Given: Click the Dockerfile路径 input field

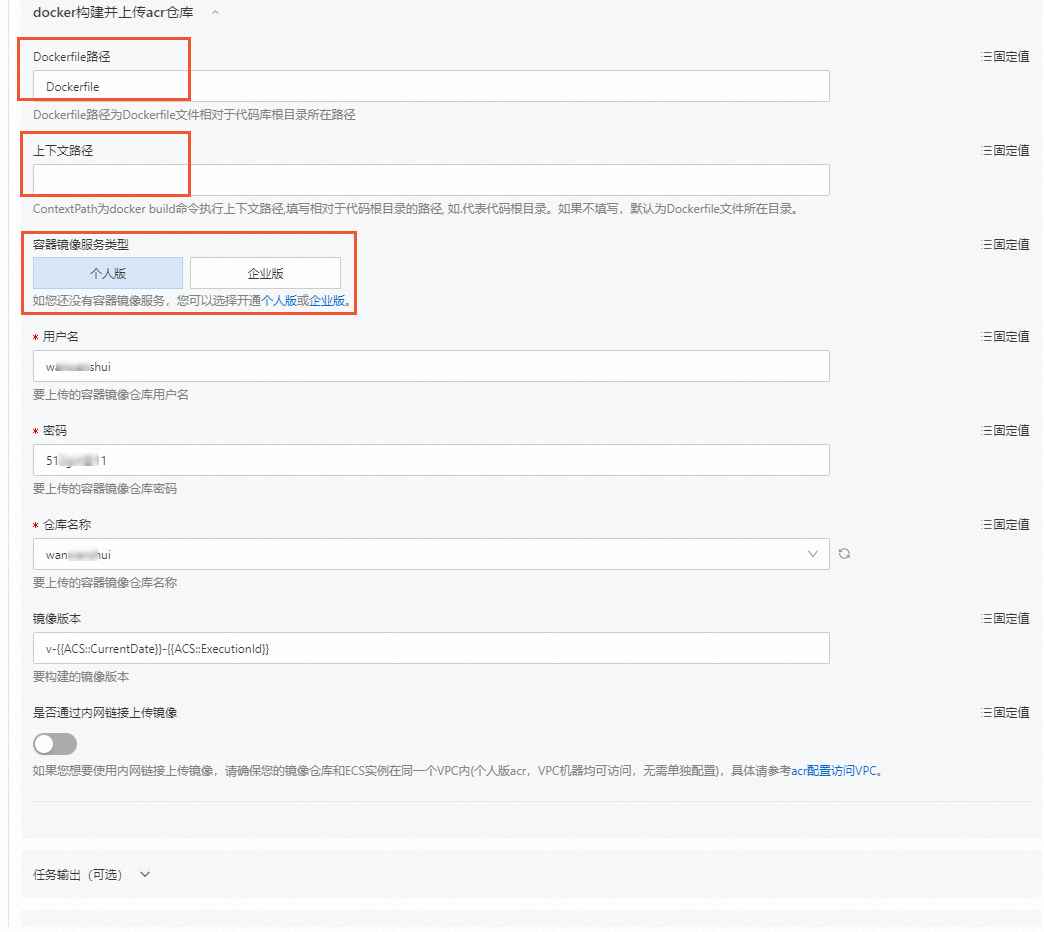Looking at the screenshot, I should 431,86.
